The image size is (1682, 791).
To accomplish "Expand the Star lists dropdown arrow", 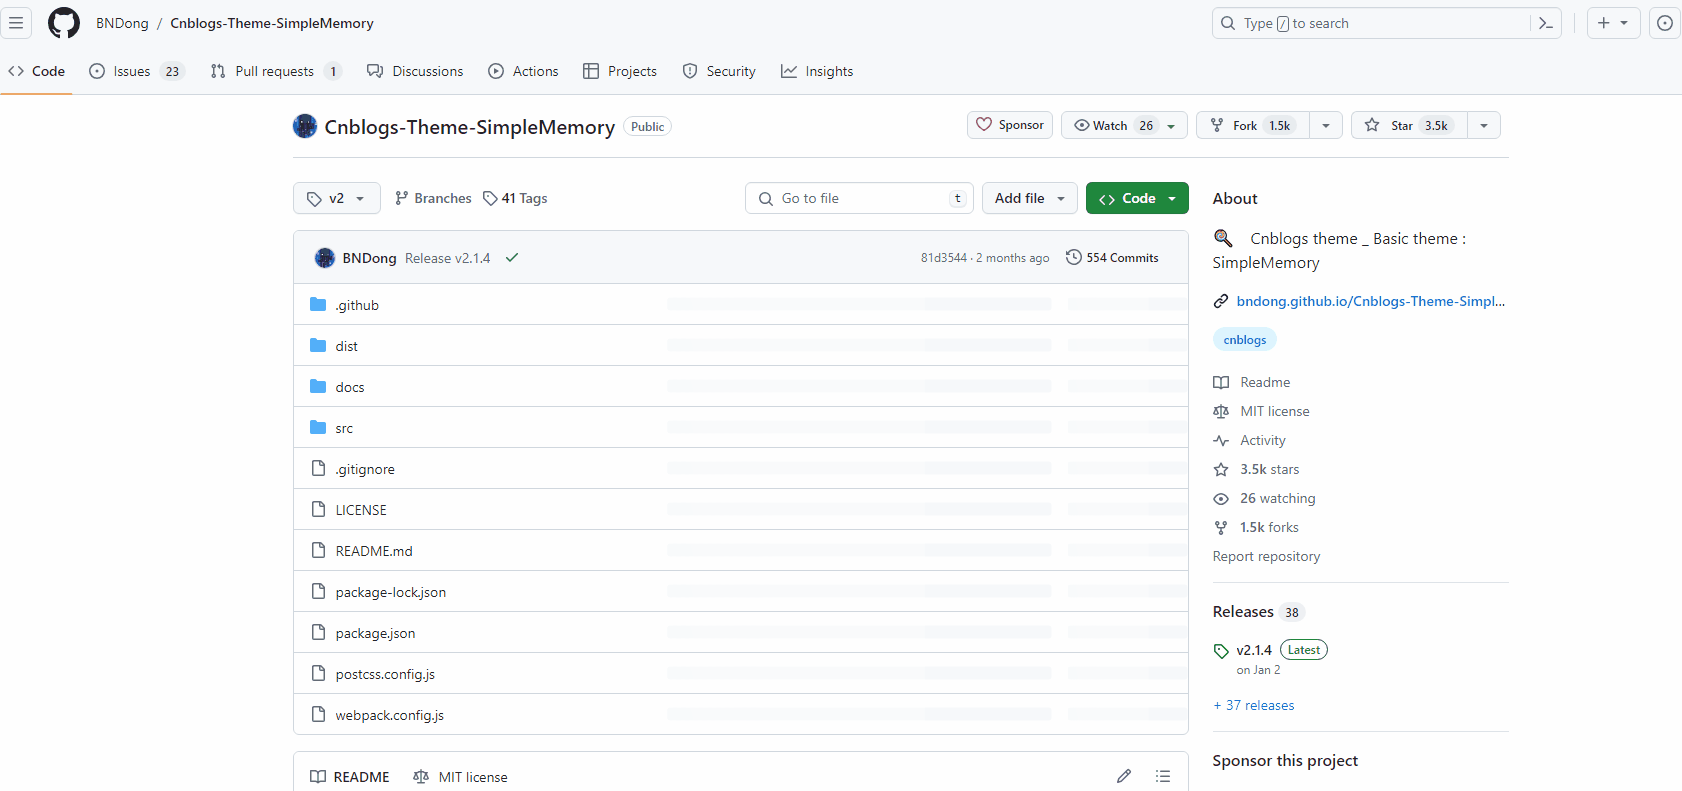I will 1484,125.
